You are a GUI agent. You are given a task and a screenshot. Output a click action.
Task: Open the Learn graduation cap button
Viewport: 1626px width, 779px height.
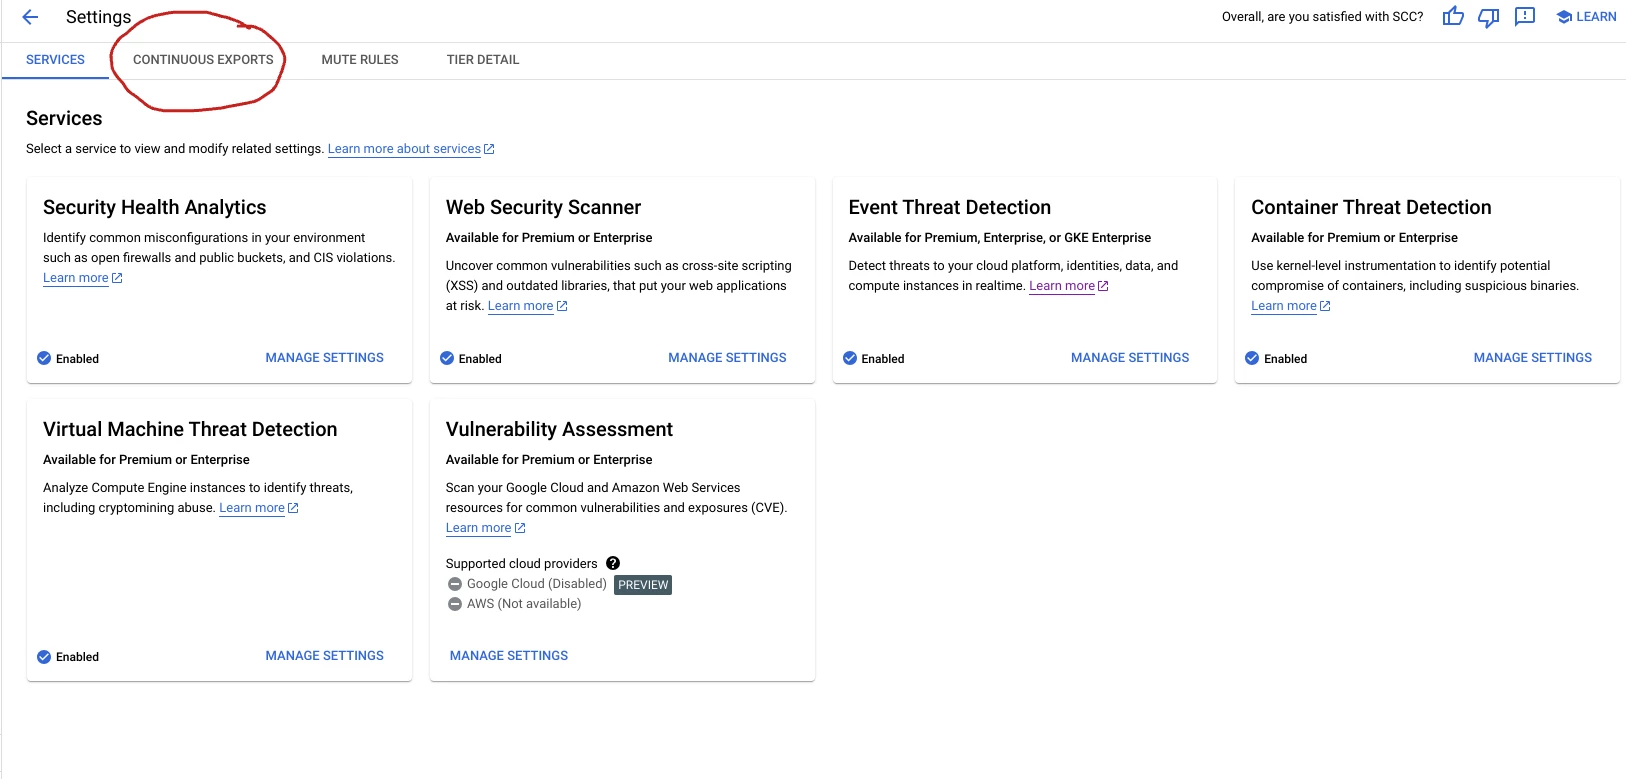pos(1586,17)
